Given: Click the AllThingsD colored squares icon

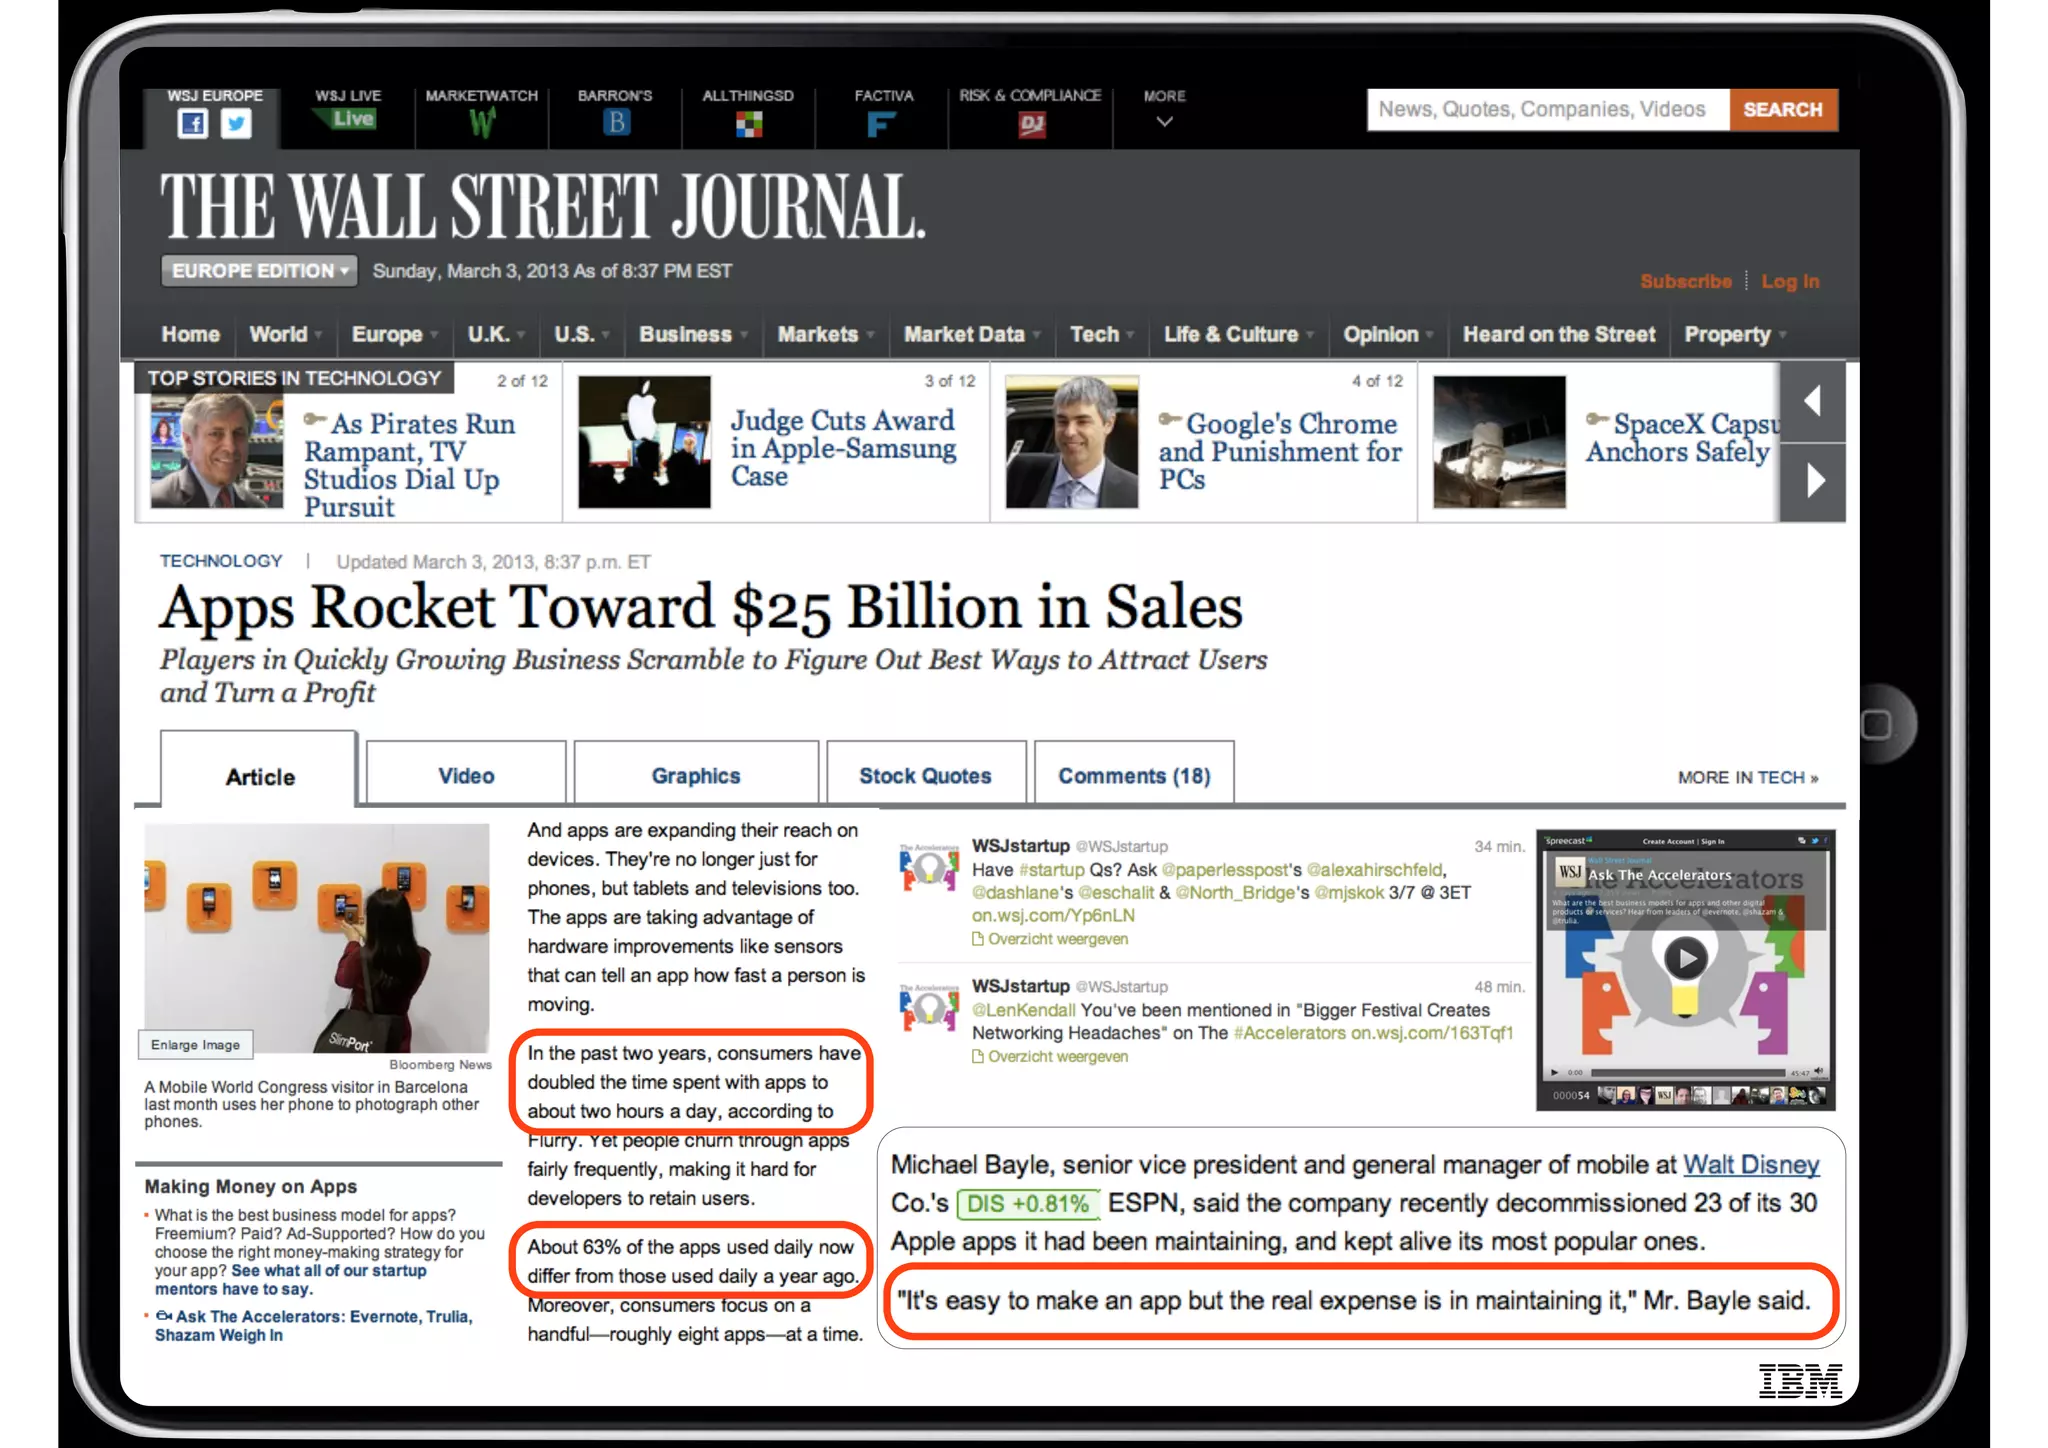Looking at the screenshot, I should [748, 124].
